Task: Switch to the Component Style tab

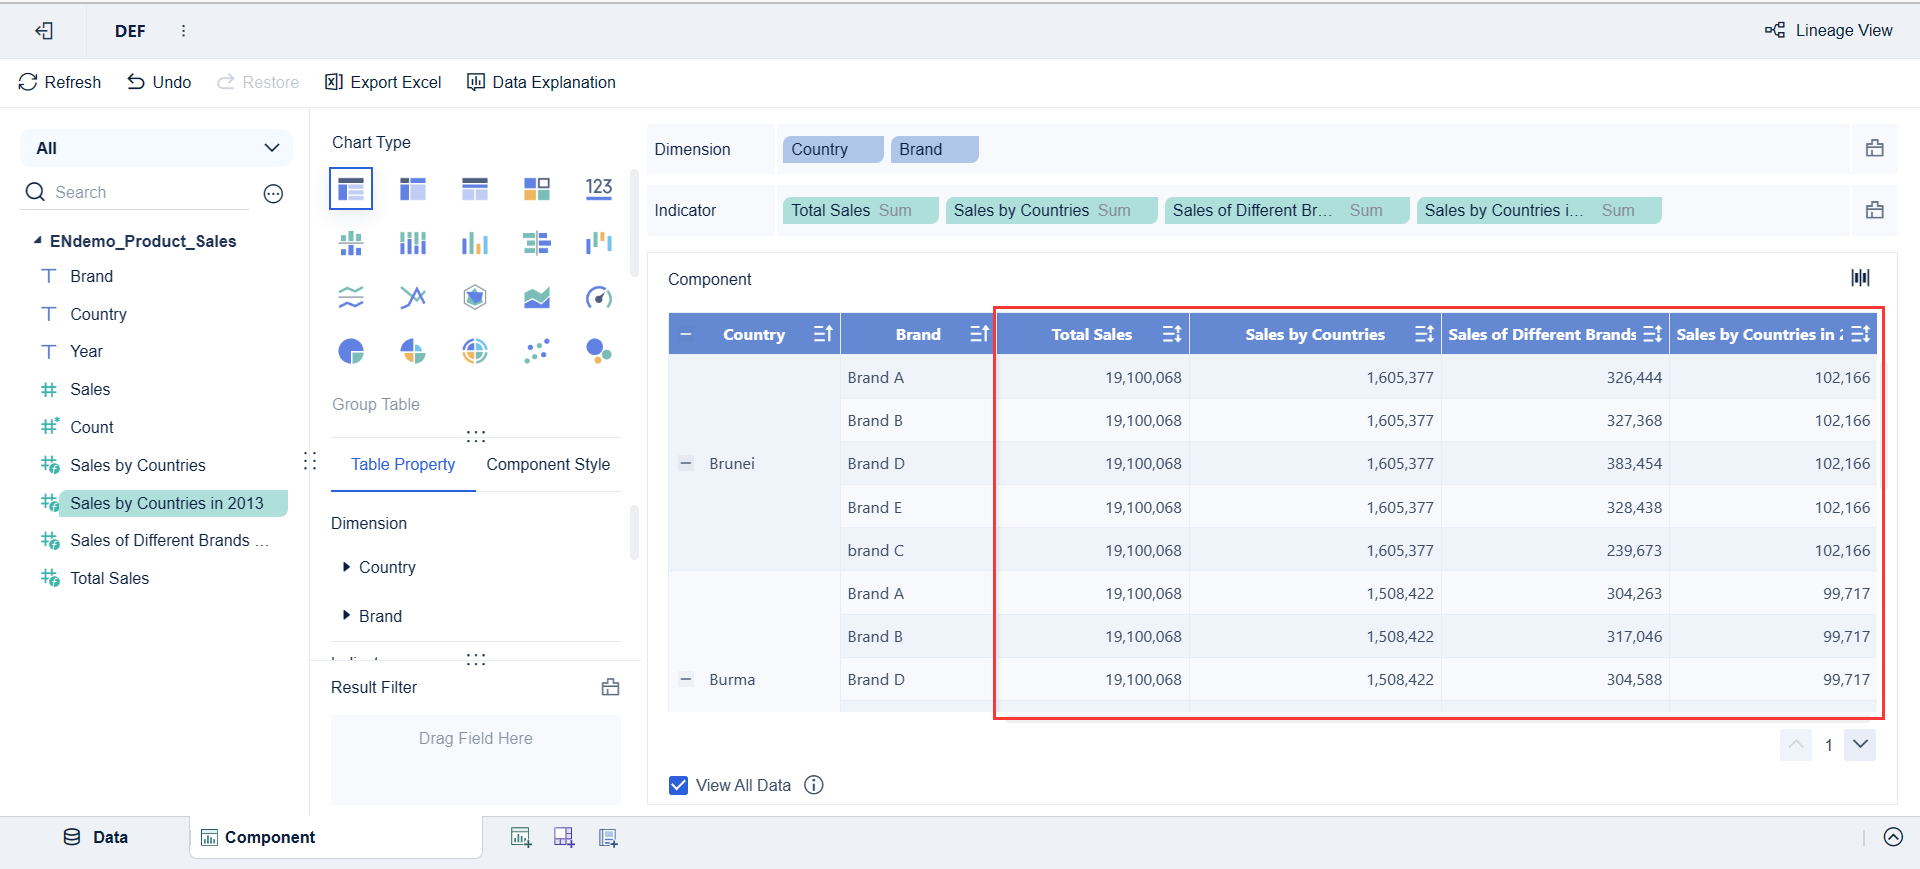Action: click(548, 464)
